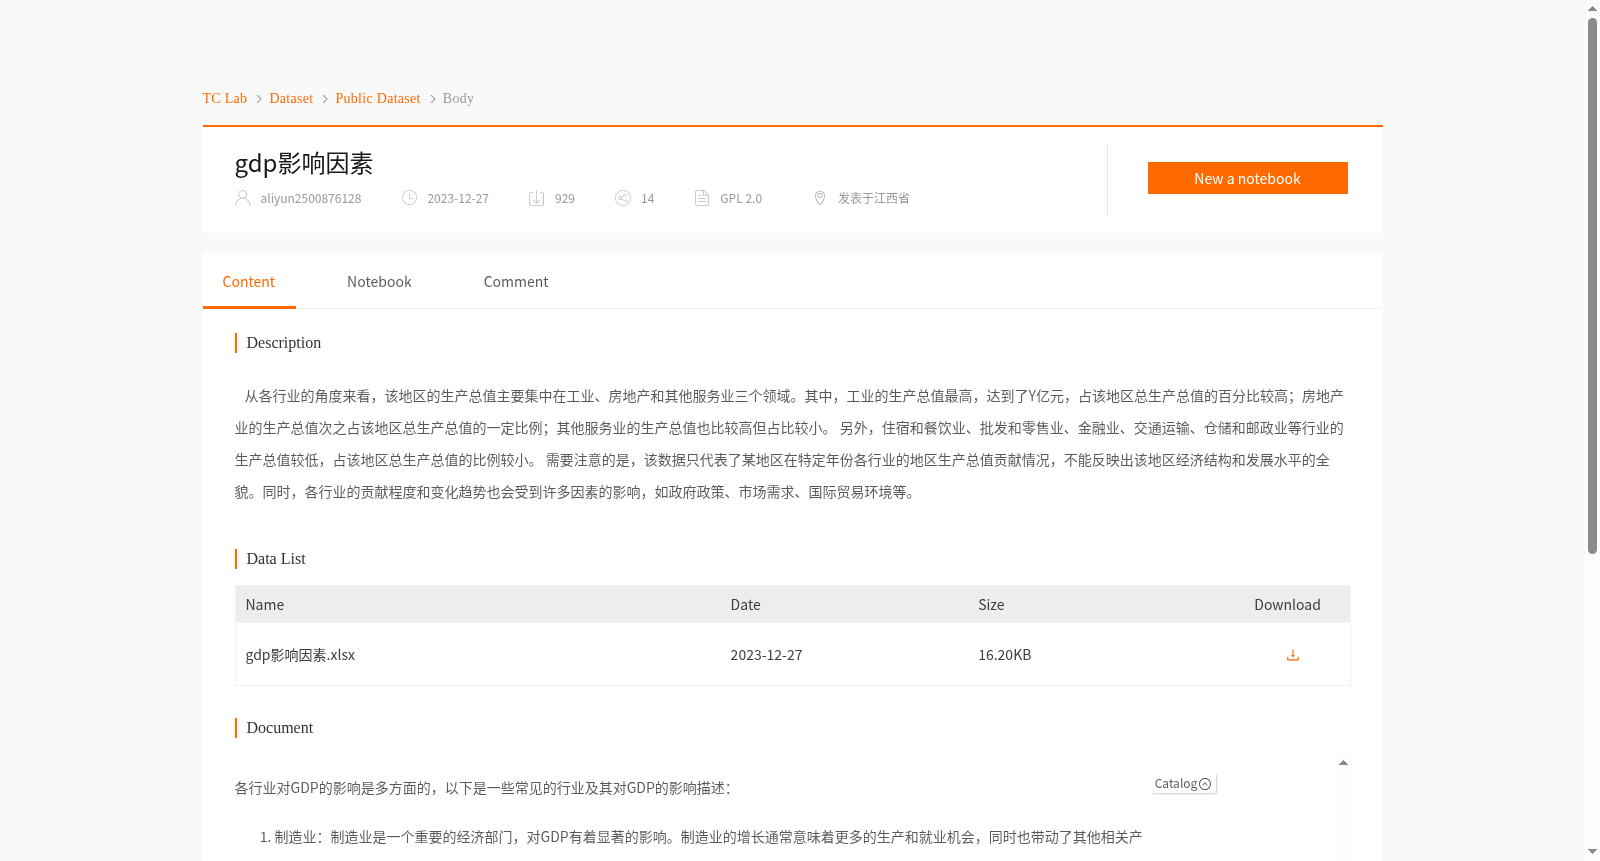The image size is (1600, 861).
Task: Create a New a notebook
Action: [x=1247, y=178]
